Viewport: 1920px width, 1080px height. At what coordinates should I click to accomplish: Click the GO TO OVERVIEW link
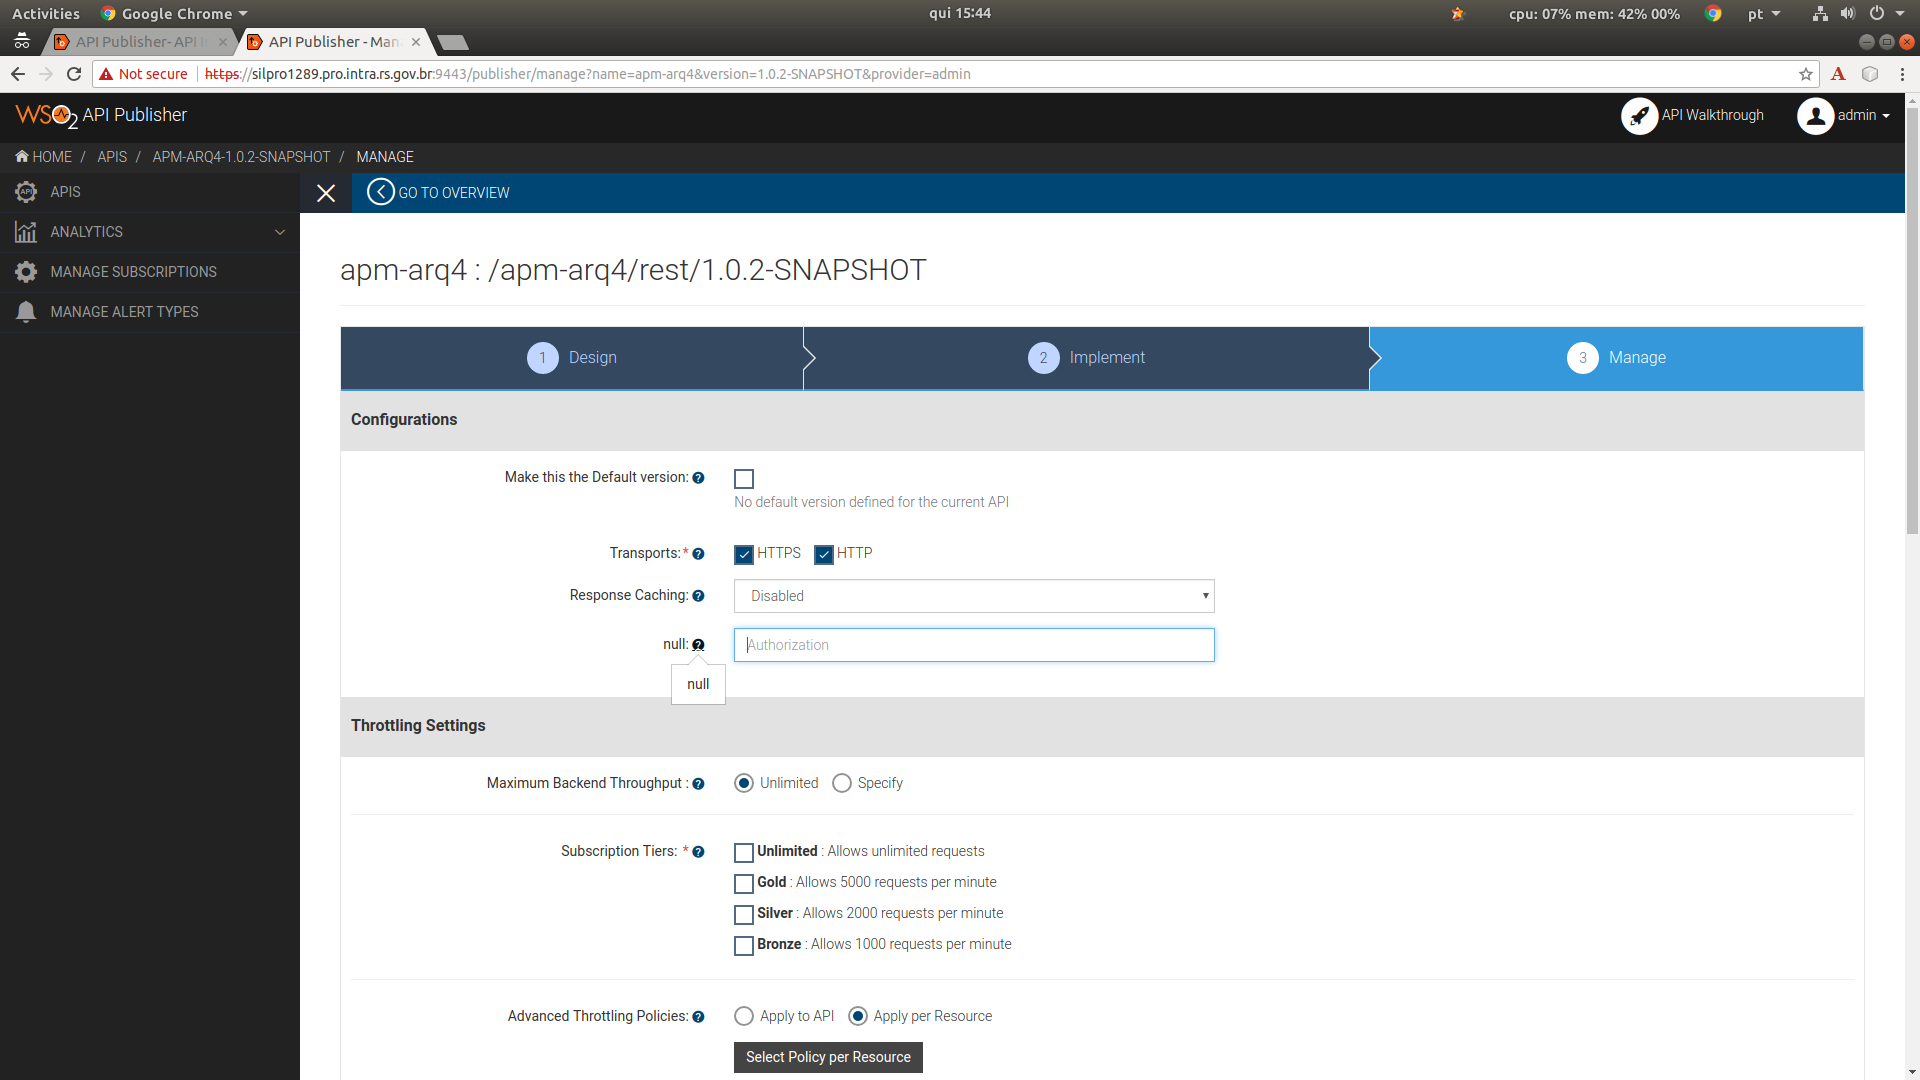coord(454,193)
